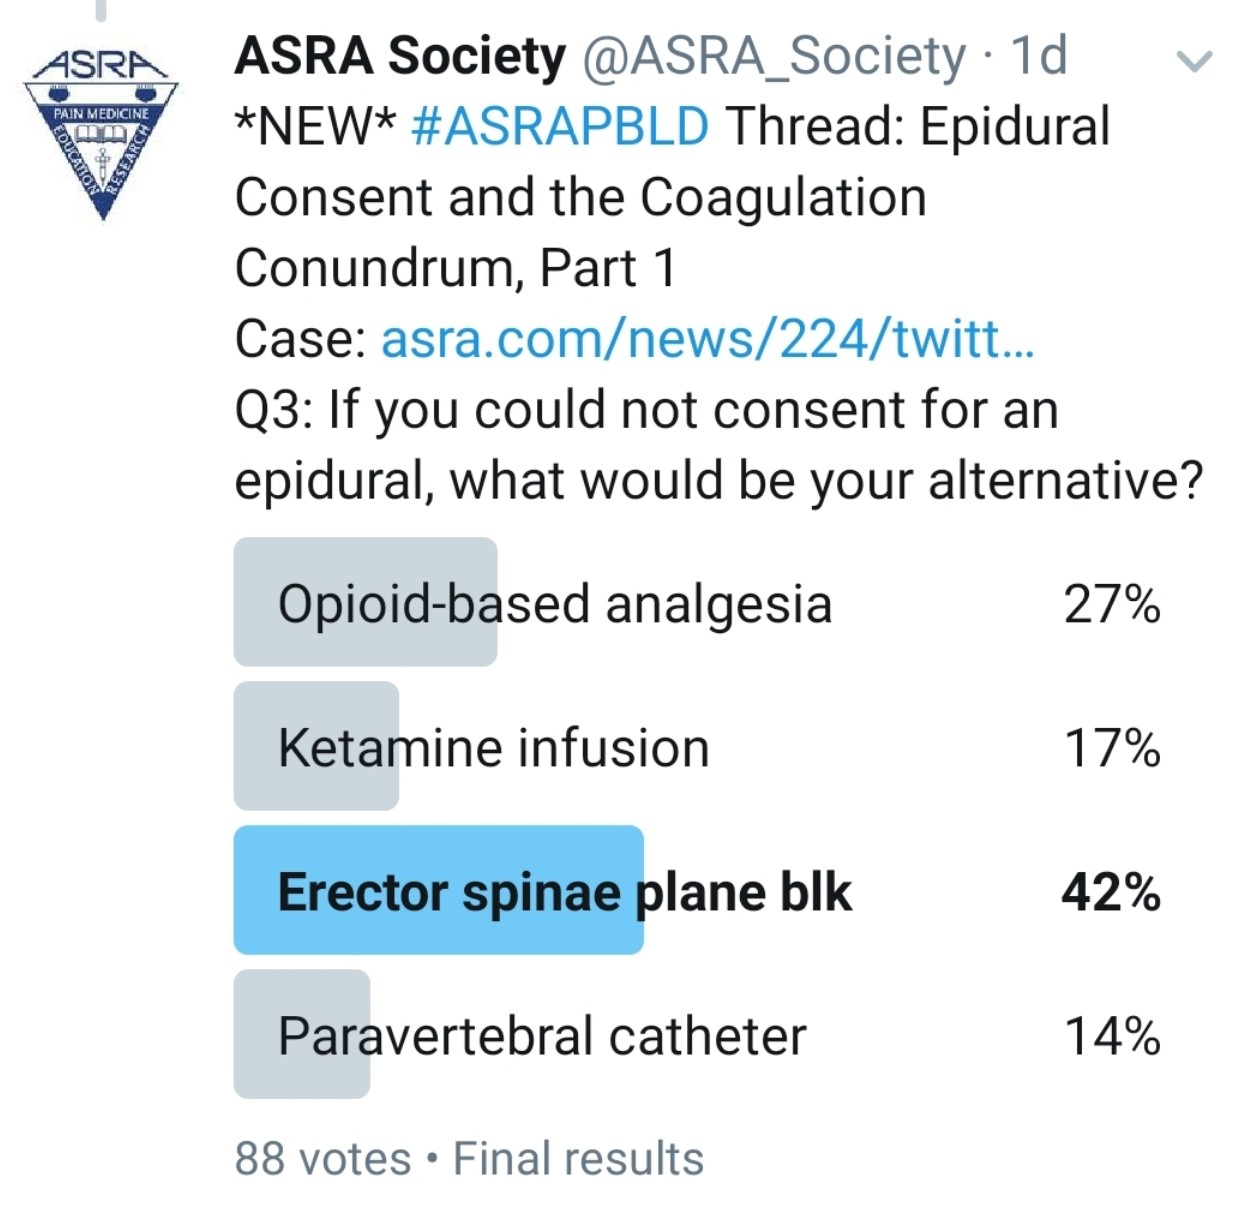Image resolution: width=1235 pixels, height=1208 pixels.
Task: Click the Coagulation Conundrum thread title text
Action: tap(580, 232)
